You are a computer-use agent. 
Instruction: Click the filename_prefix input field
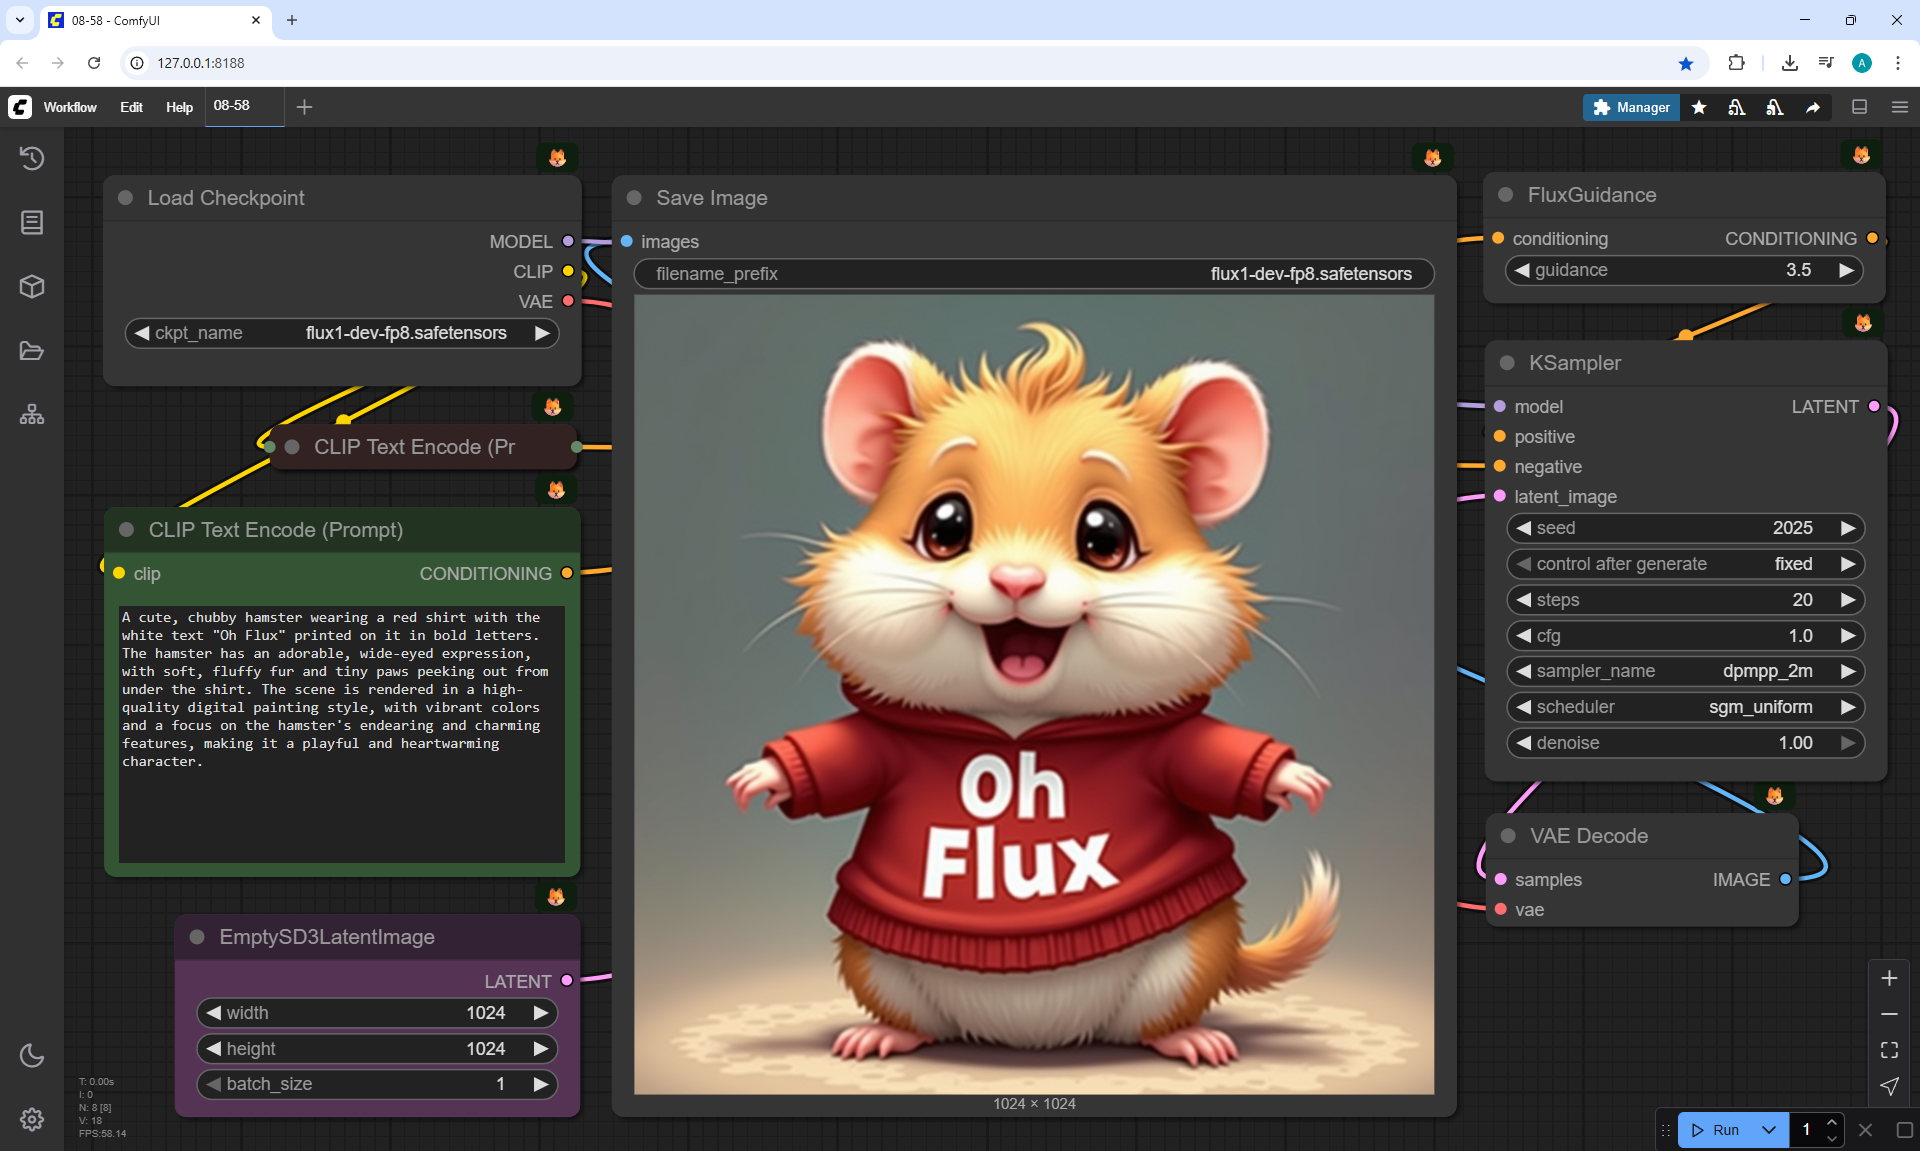click(1034, 274)
